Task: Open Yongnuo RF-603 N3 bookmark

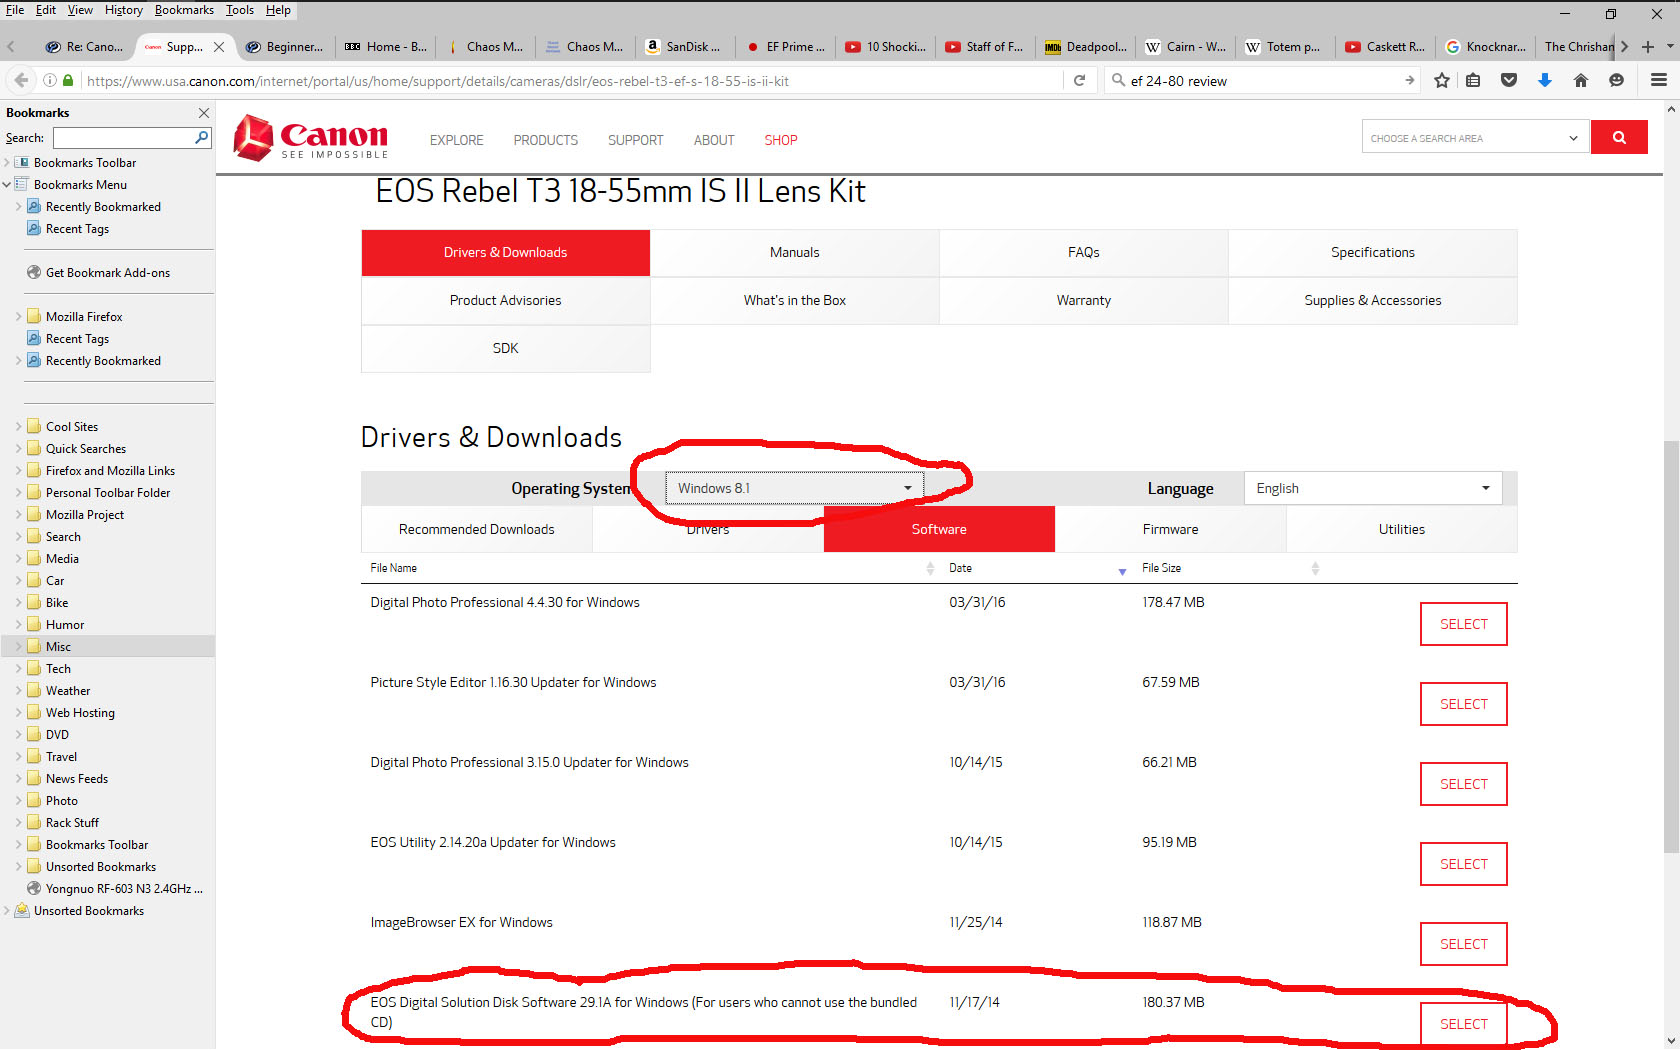Action: tap(114, 889)
